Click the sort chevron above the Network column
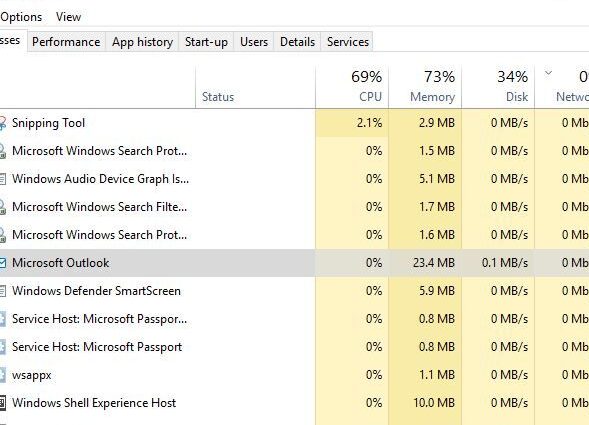Image resolution: width=589 pixels, height=425 pixels. point(548,73)
